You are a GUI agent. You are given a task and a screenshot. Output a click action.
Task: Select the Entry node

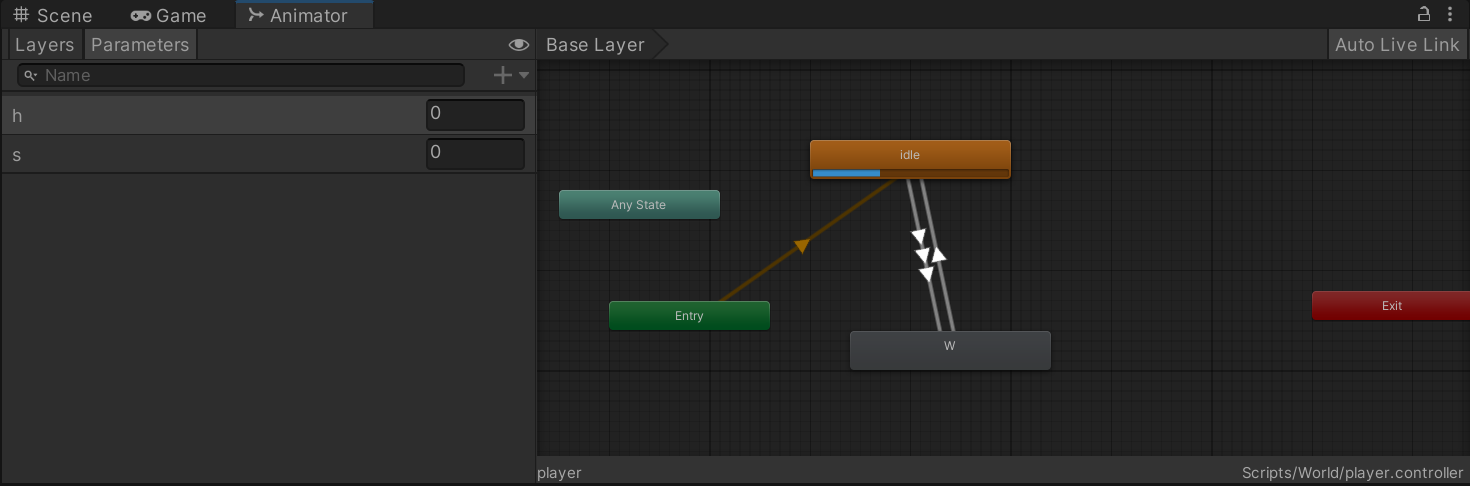pos(689,316)
